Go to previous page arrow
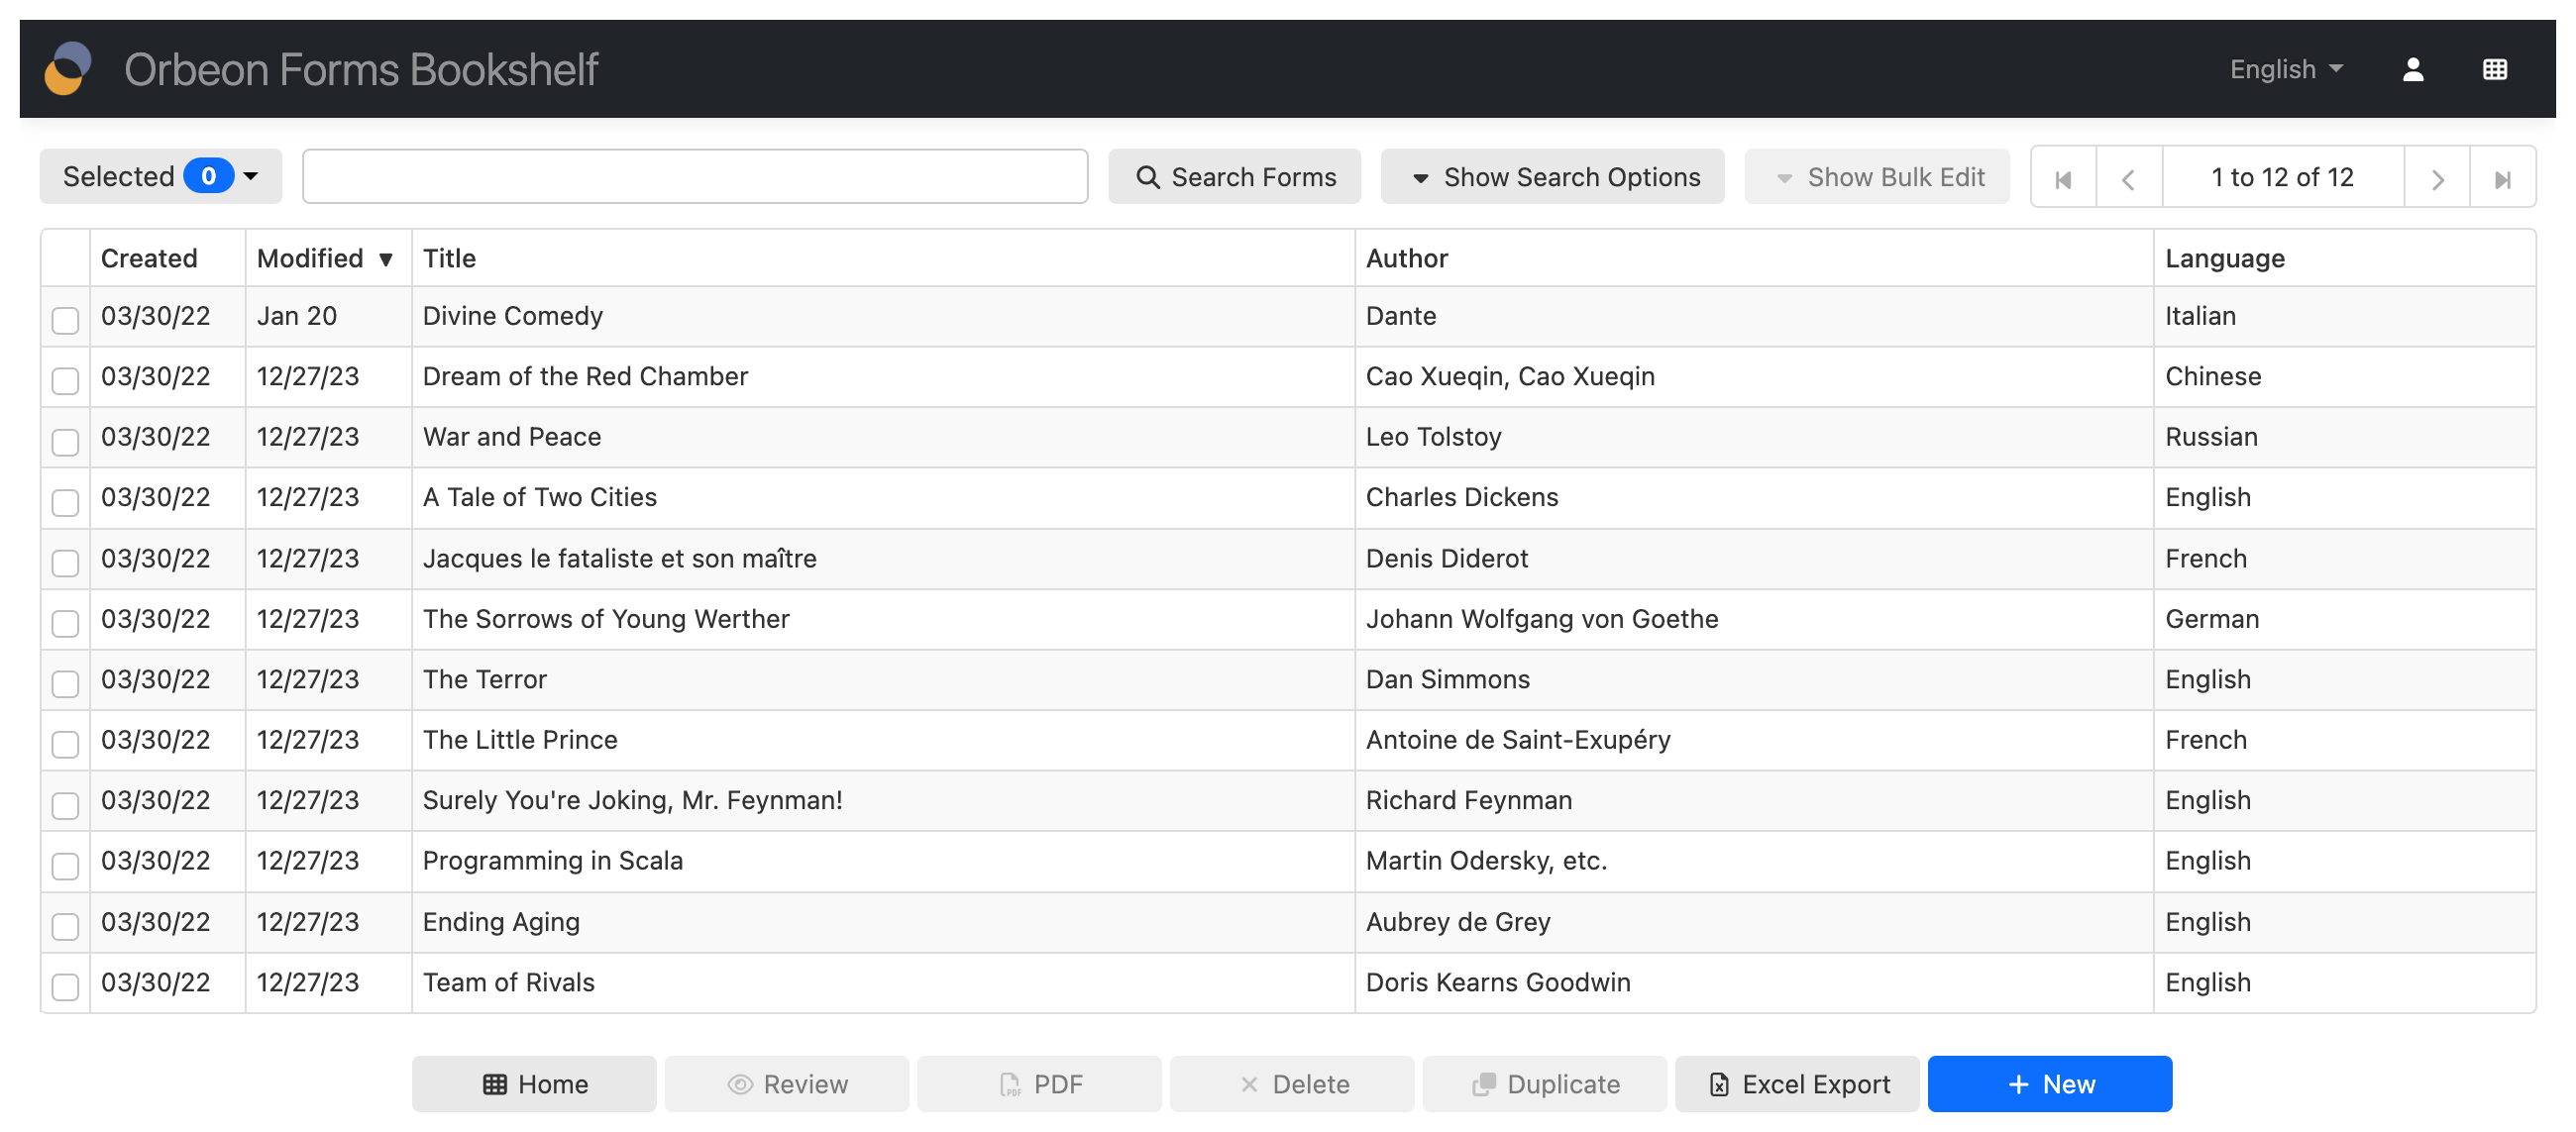 tap(2128, 178)
